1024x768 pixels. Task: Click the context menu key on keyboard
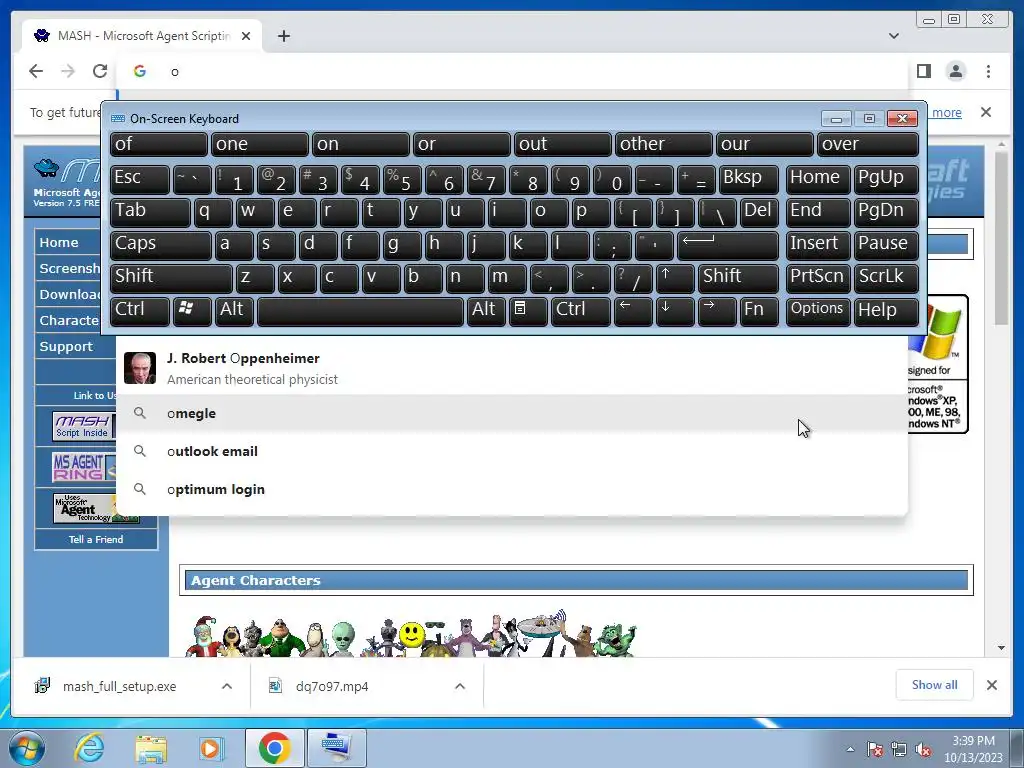[528, 311]
